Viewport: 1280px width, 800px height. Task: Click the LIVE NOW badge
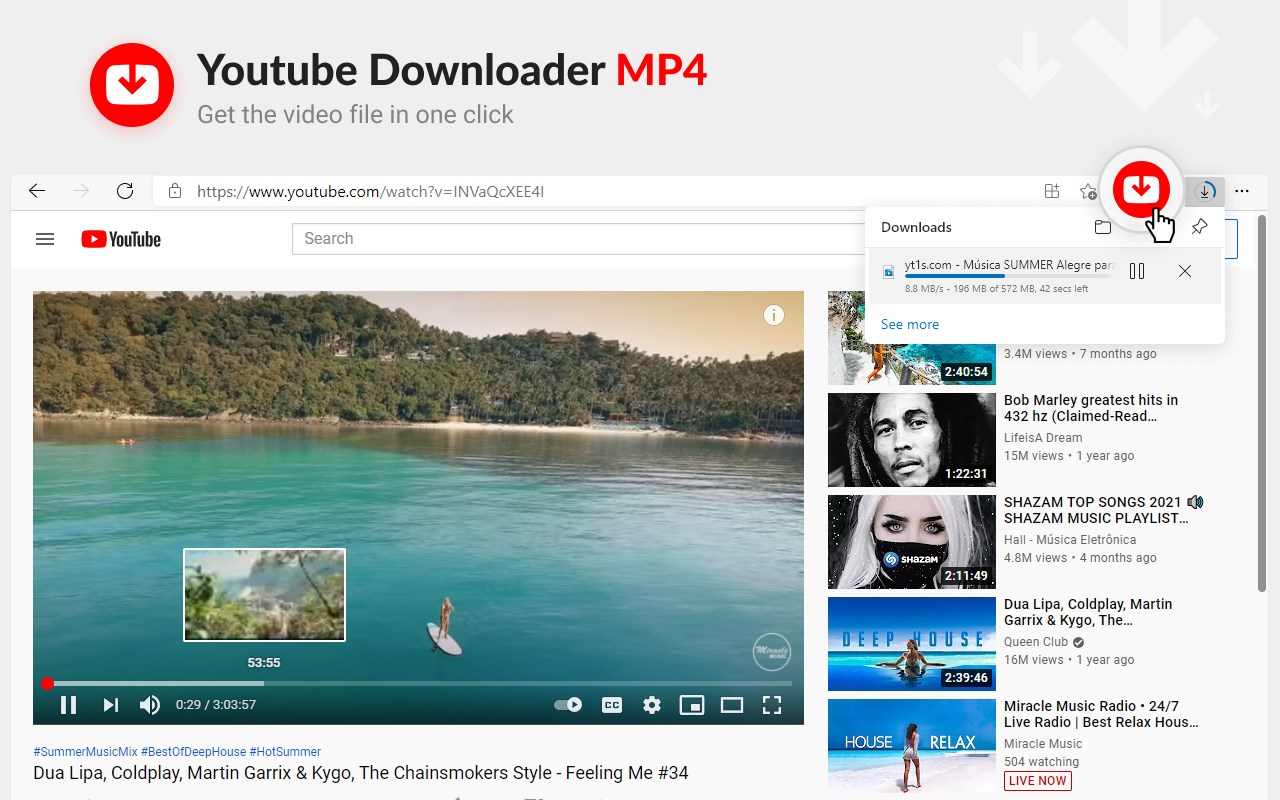pos(1038,781)
